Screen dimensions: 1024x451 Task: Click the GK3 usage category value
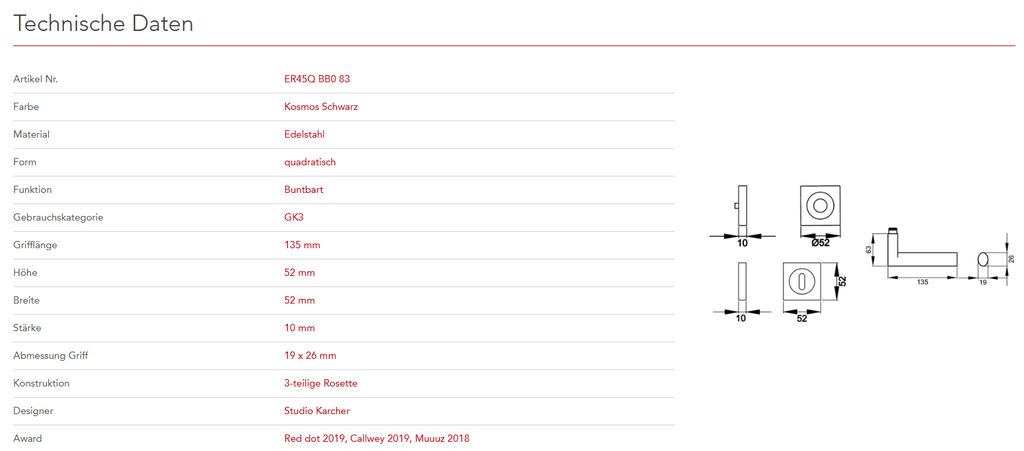(x=294, y=217)
